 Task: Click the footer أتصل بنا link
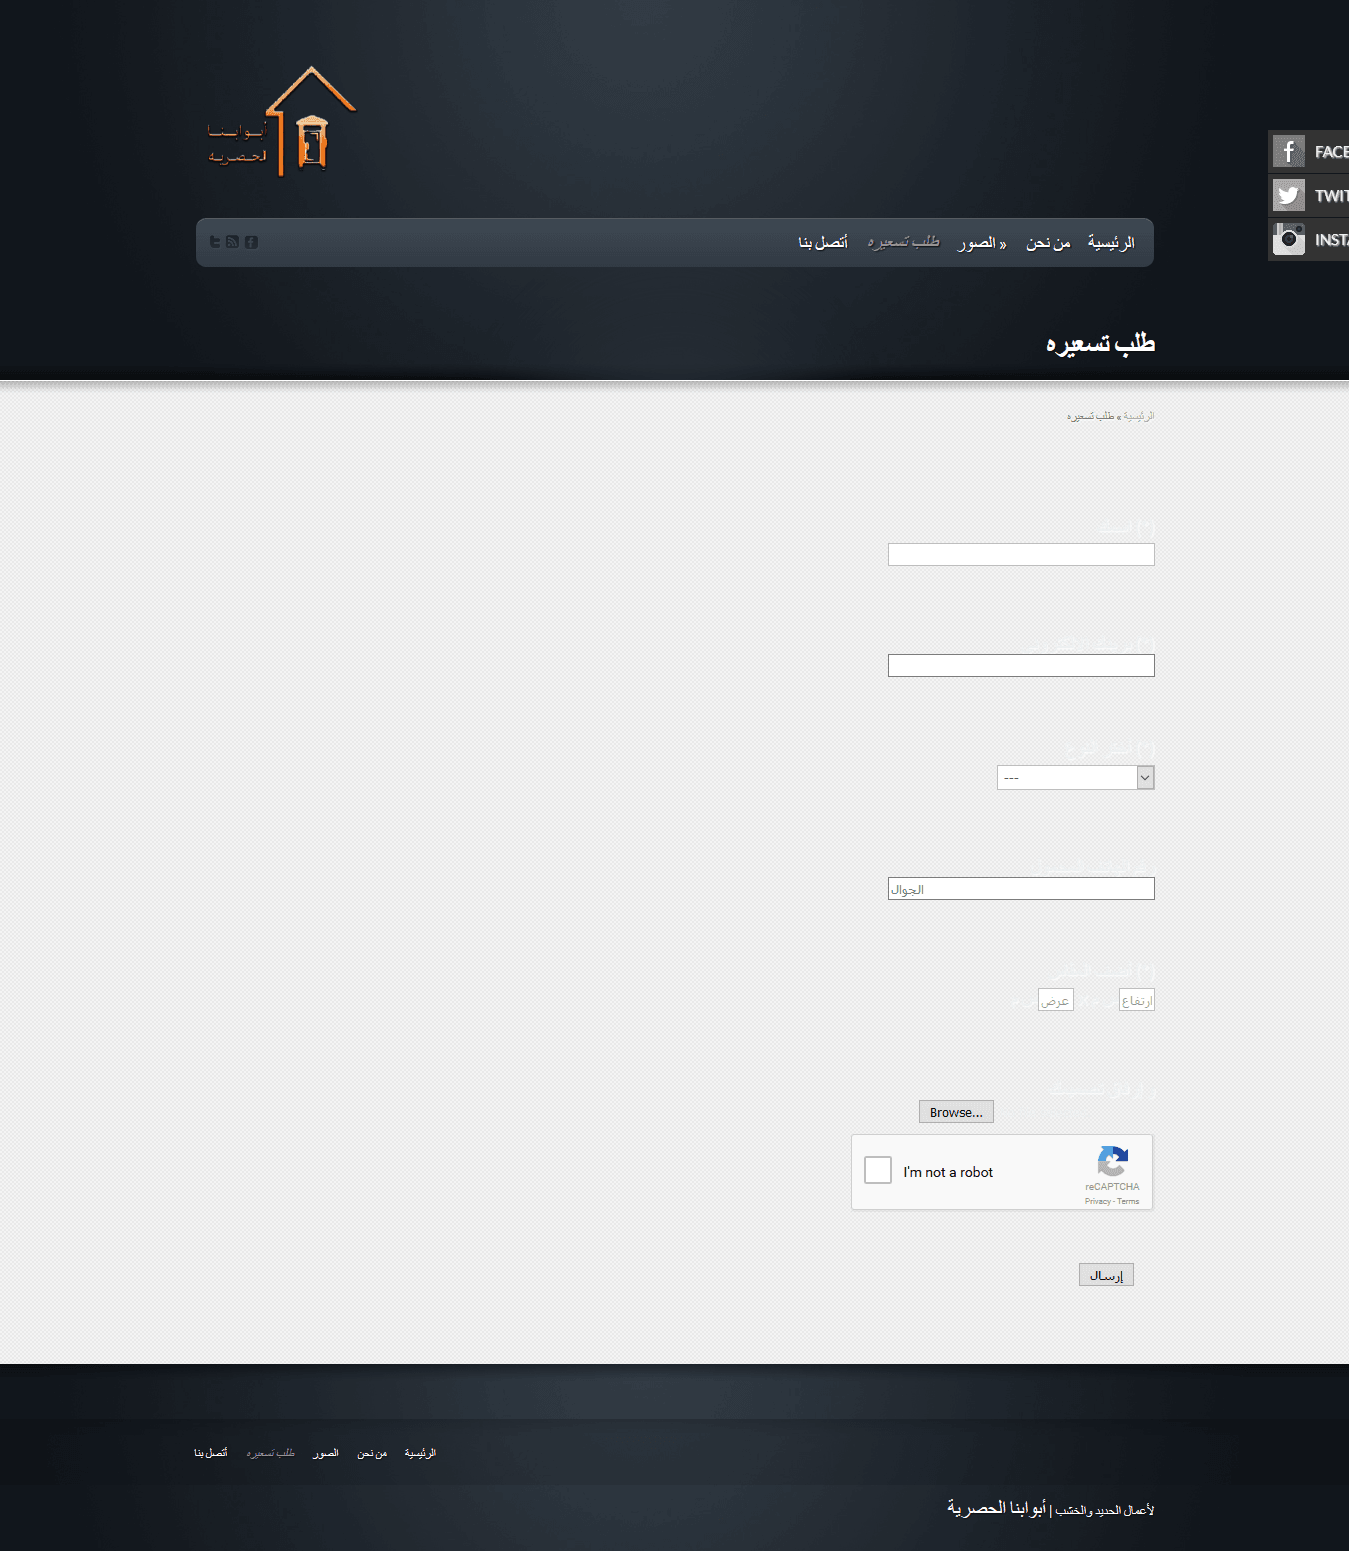210,1453
